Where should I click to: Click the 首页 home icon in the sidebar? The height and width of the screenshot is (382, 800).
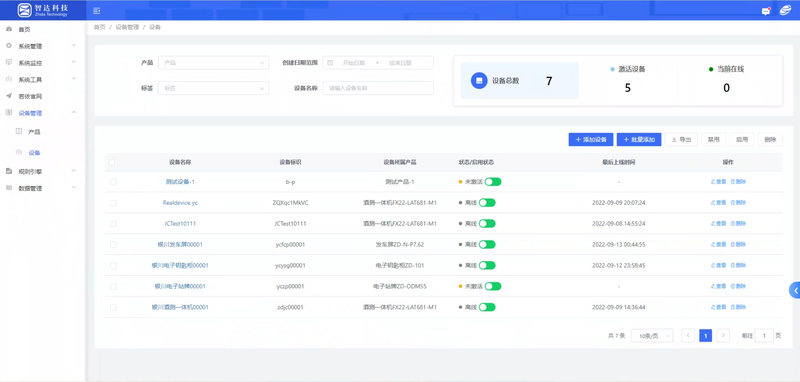[9, 29]
